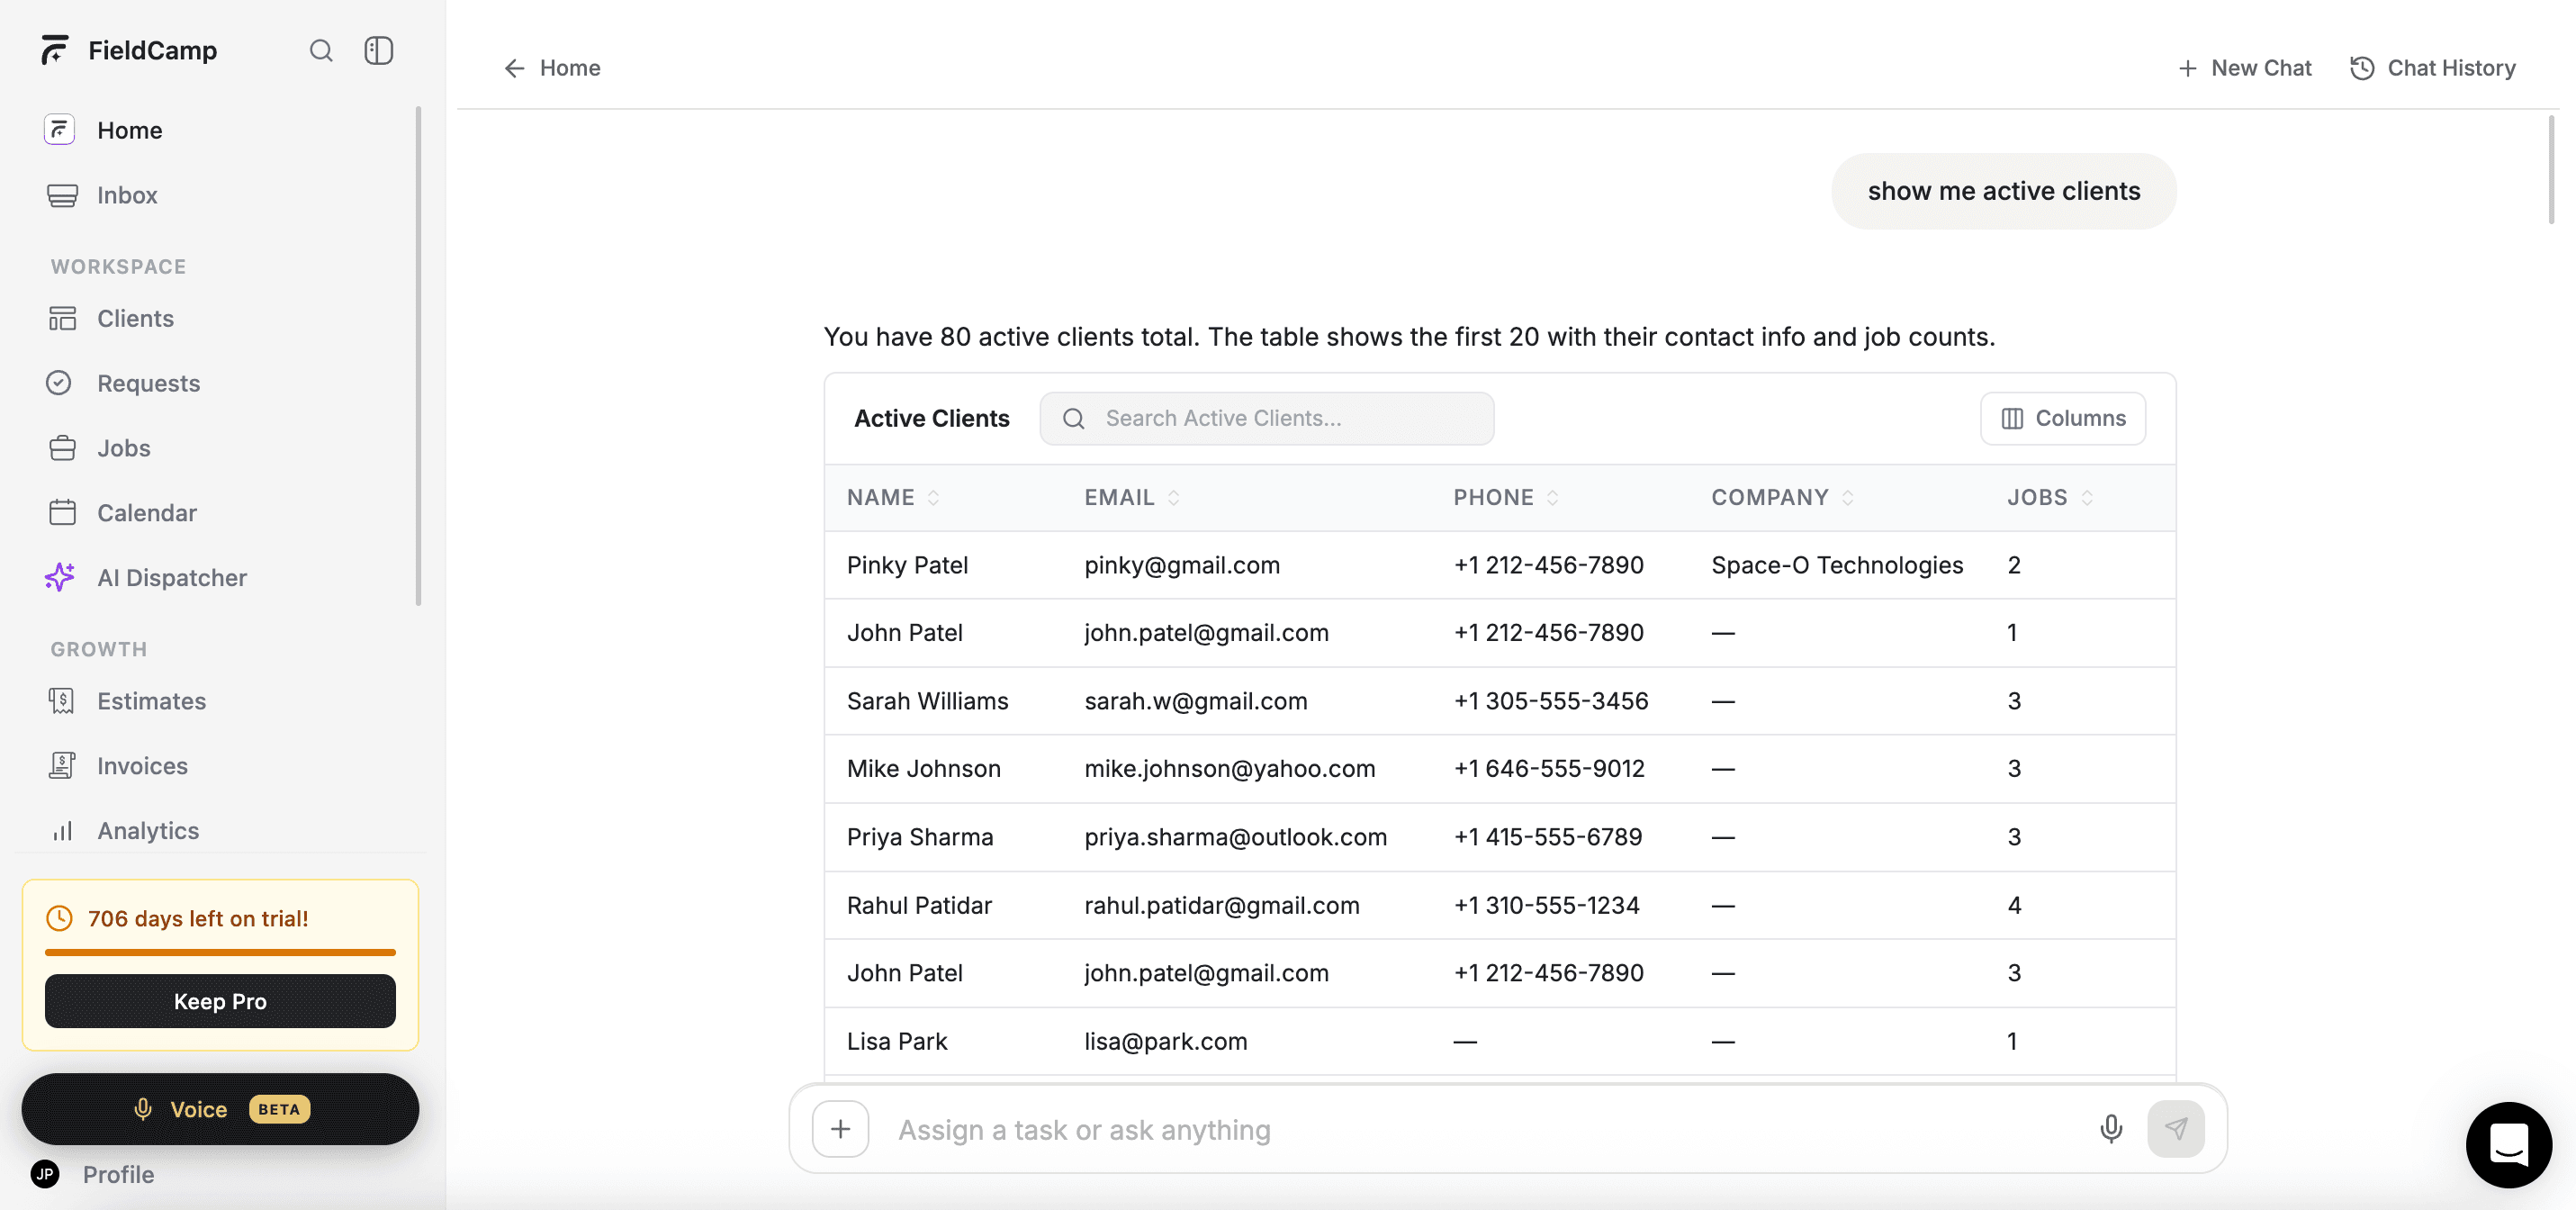Image resolution: width=2576 pixels, height=1210 pixels.
Task: Click the Invoices icon
Action: pos(62,765)
